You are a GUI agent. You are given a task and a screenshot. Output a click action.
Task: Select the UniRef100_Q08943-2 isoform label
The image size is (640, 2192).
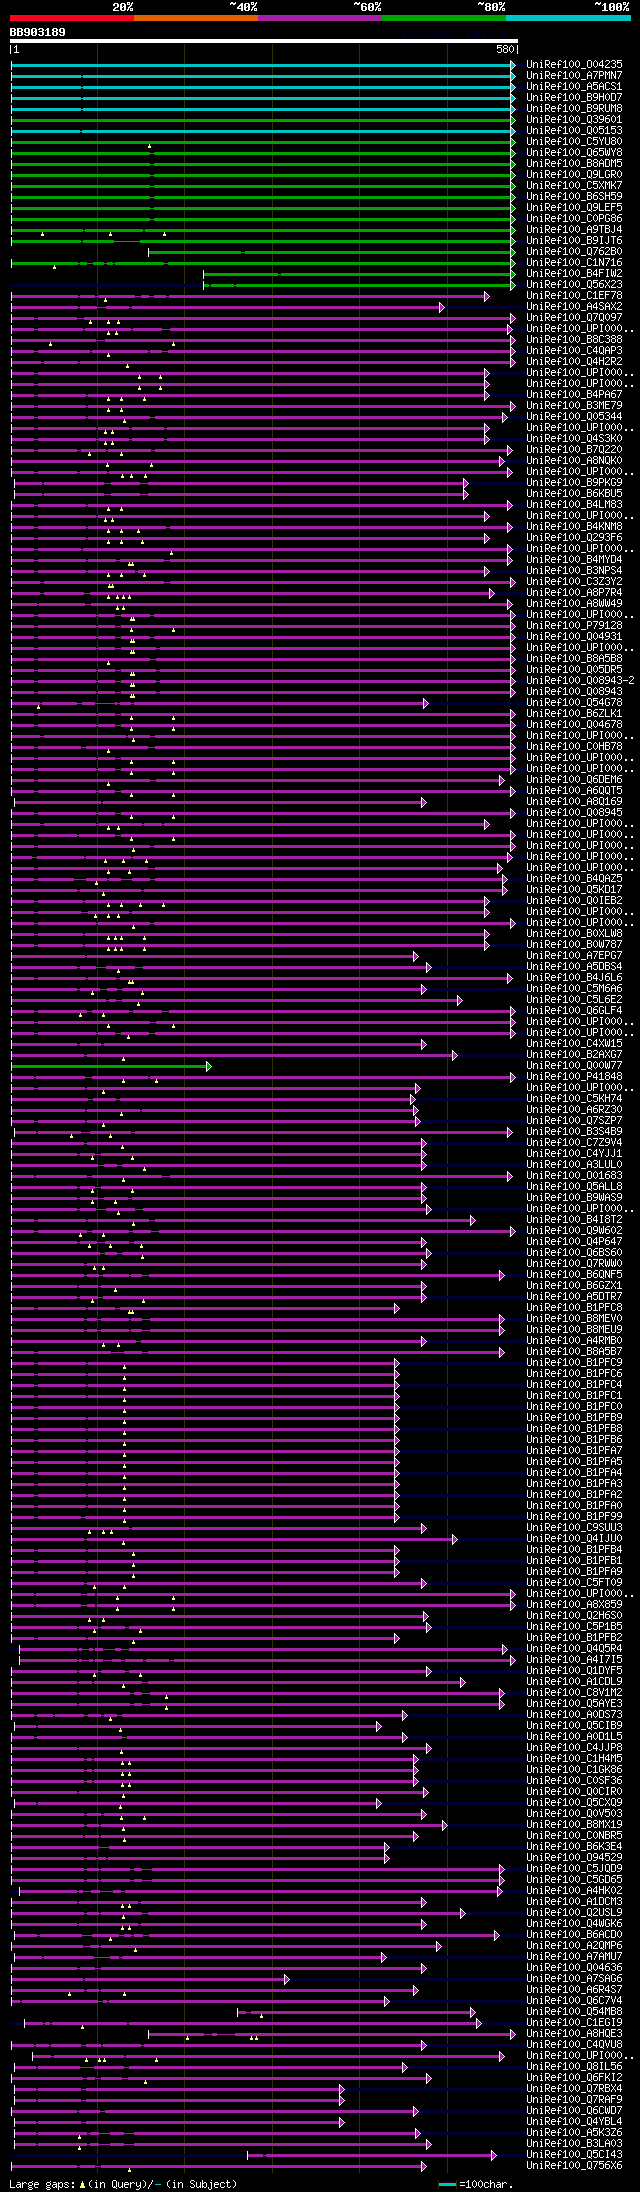coord(580,680)
